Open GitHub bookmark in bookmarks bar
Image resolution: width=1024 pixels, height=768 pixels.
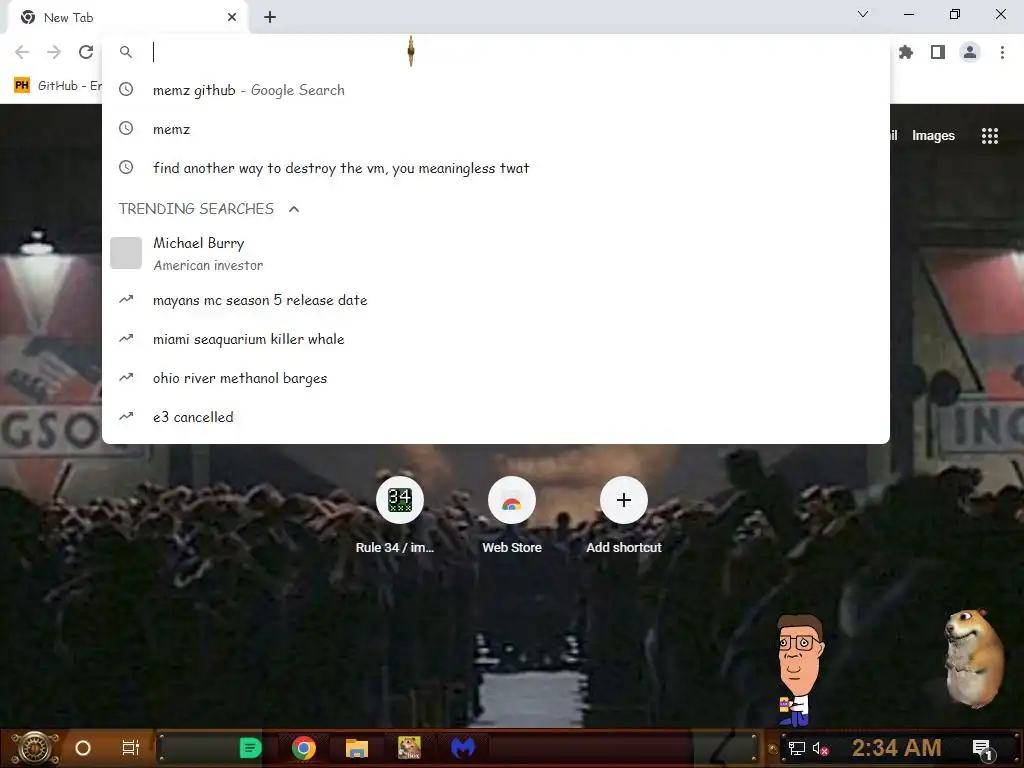pyautogui.click(x=57, y=86)
